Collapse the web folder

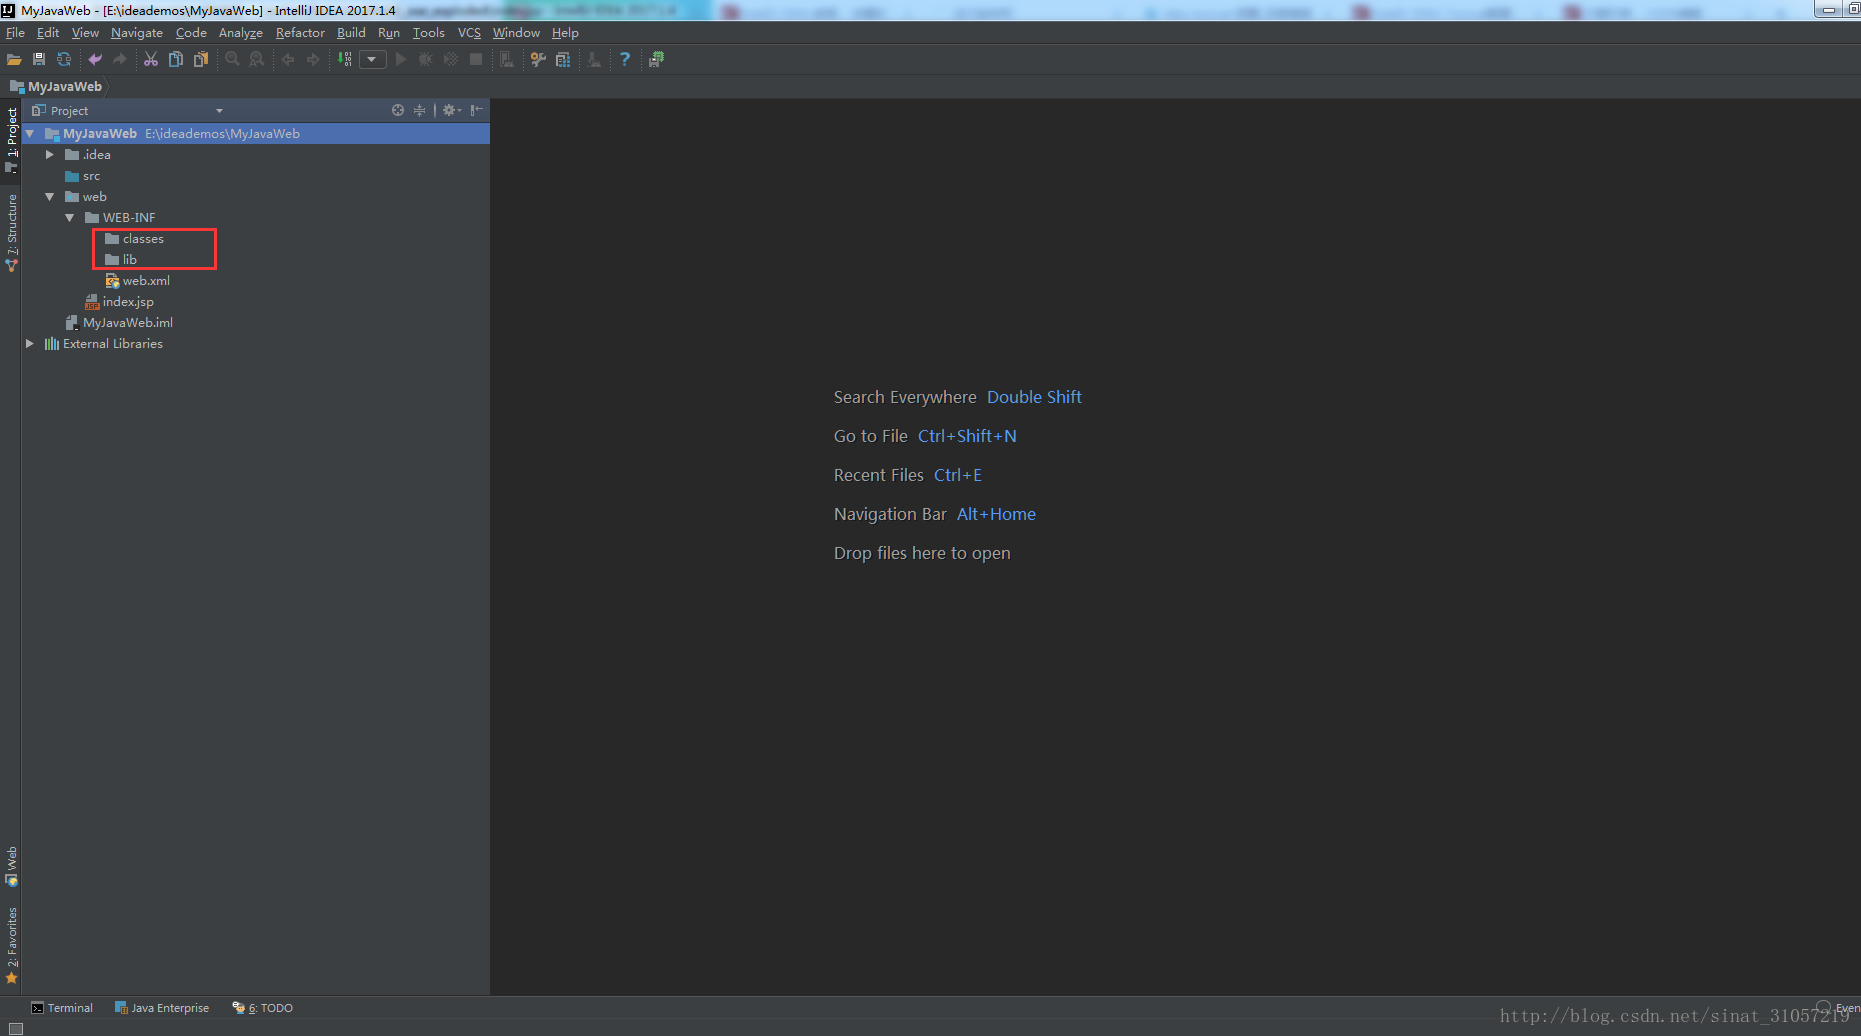50,197
